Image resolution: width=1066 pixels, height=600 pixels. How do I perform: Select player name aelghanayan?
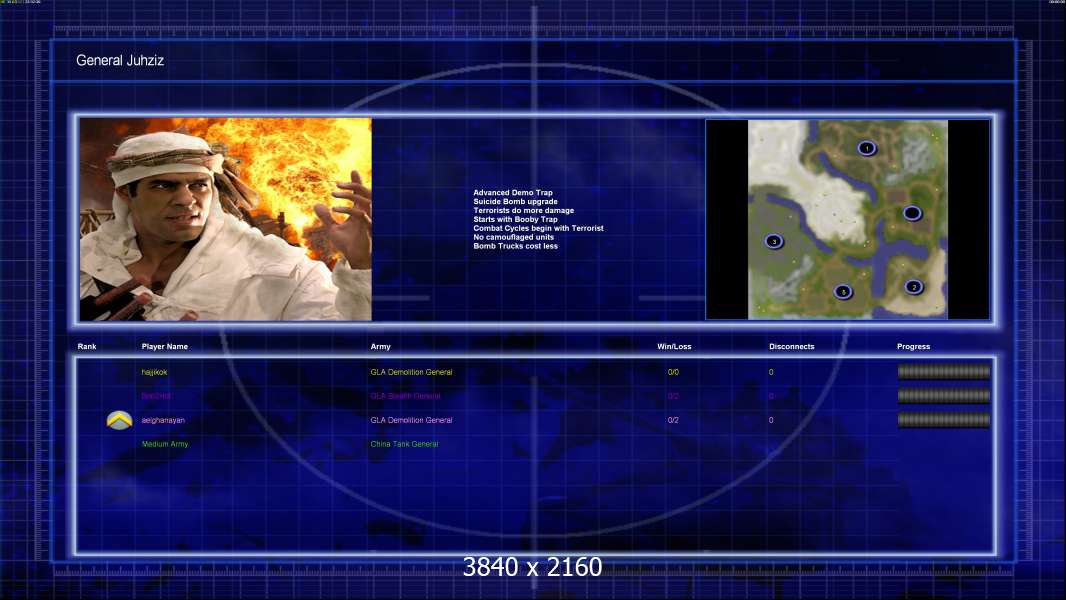pyautogui.click(x=163, y=421)
